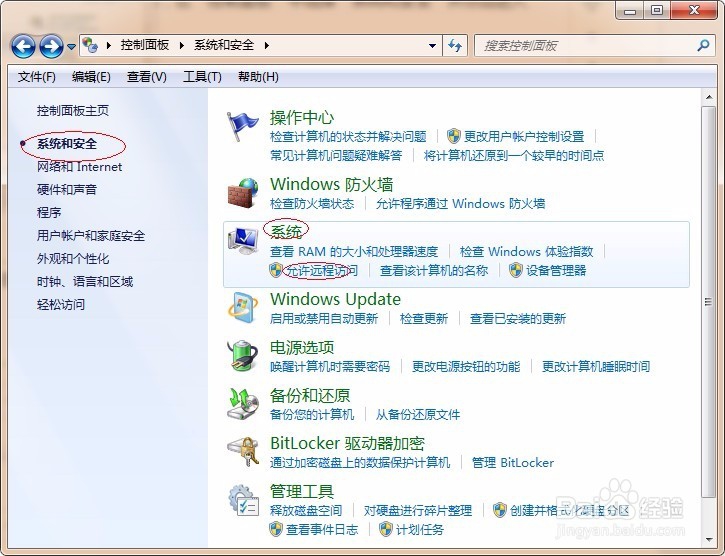Click the Windows 防火墙 brick wall icon
Viewport: 725px width, 556px height.
pos(243,193)
